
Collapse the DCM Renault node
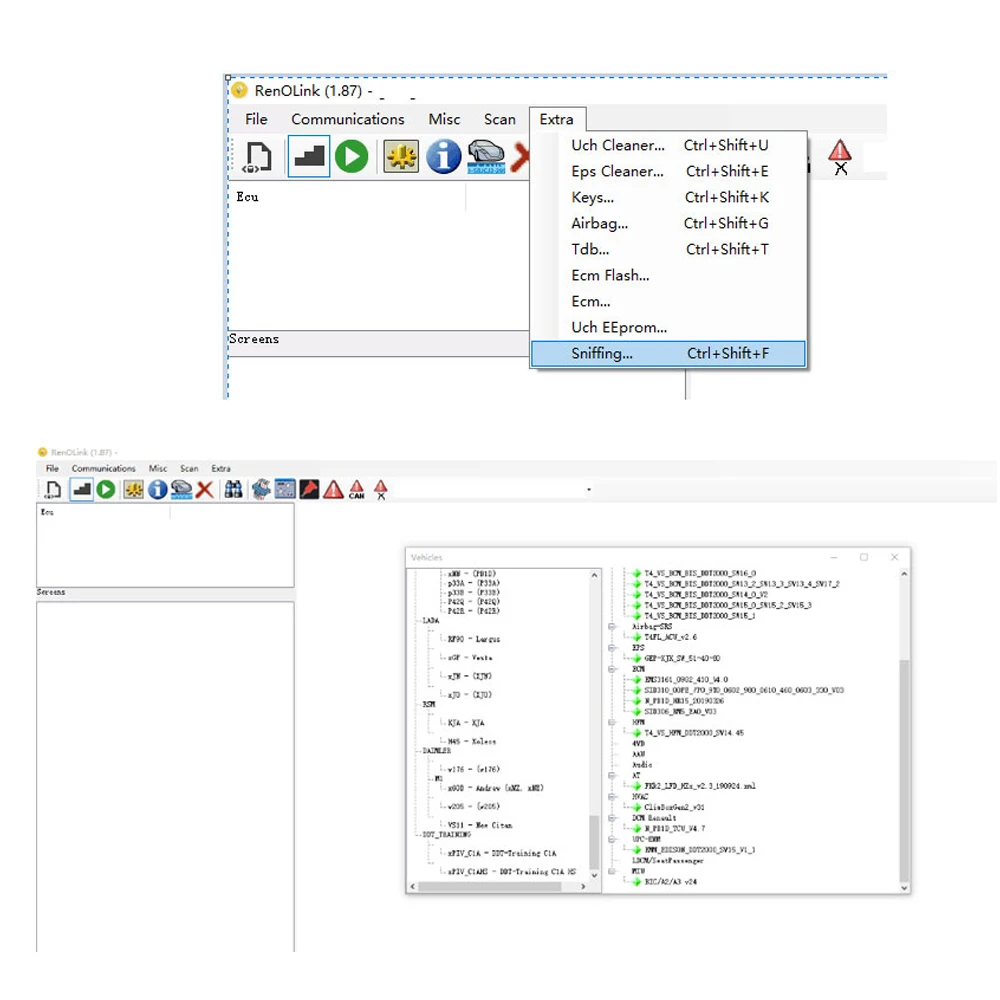(x=612, y=818)
